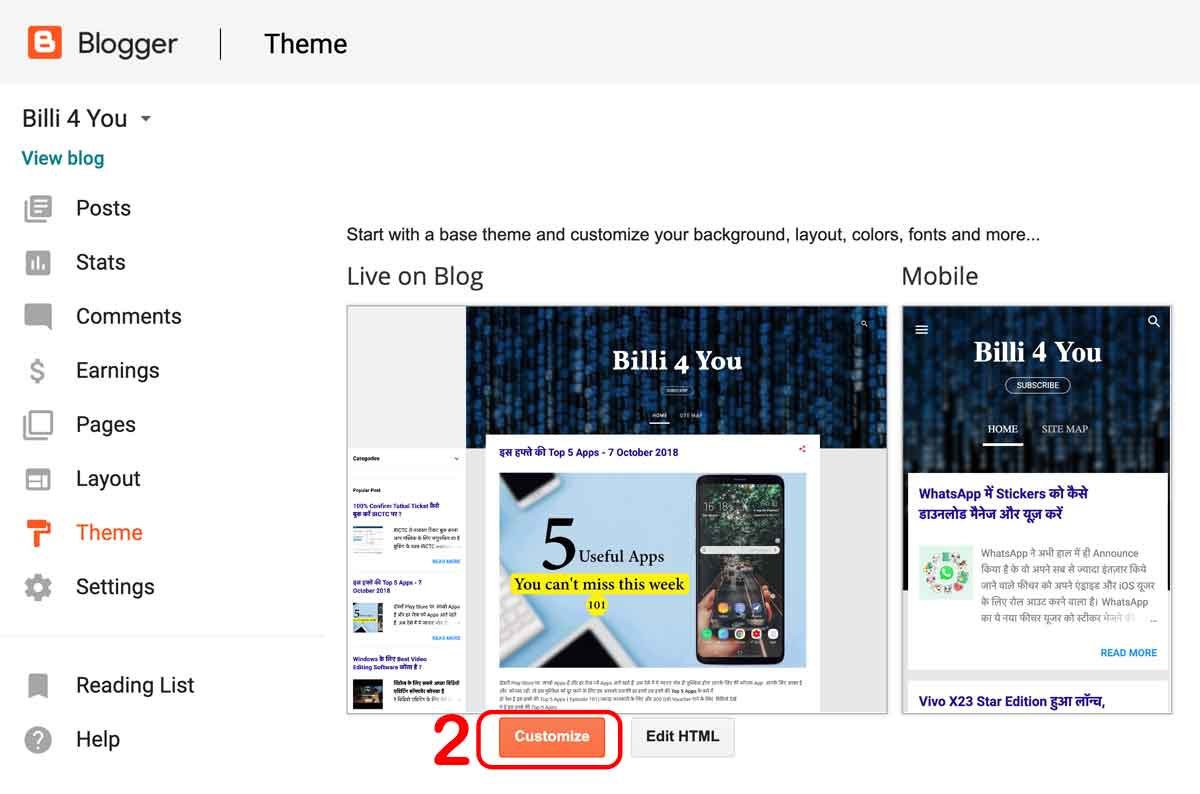Open Help menu item
Image resolution: width=1200 pixels, height=794 pixels.
pyautogui.click(x=98, y=740)
